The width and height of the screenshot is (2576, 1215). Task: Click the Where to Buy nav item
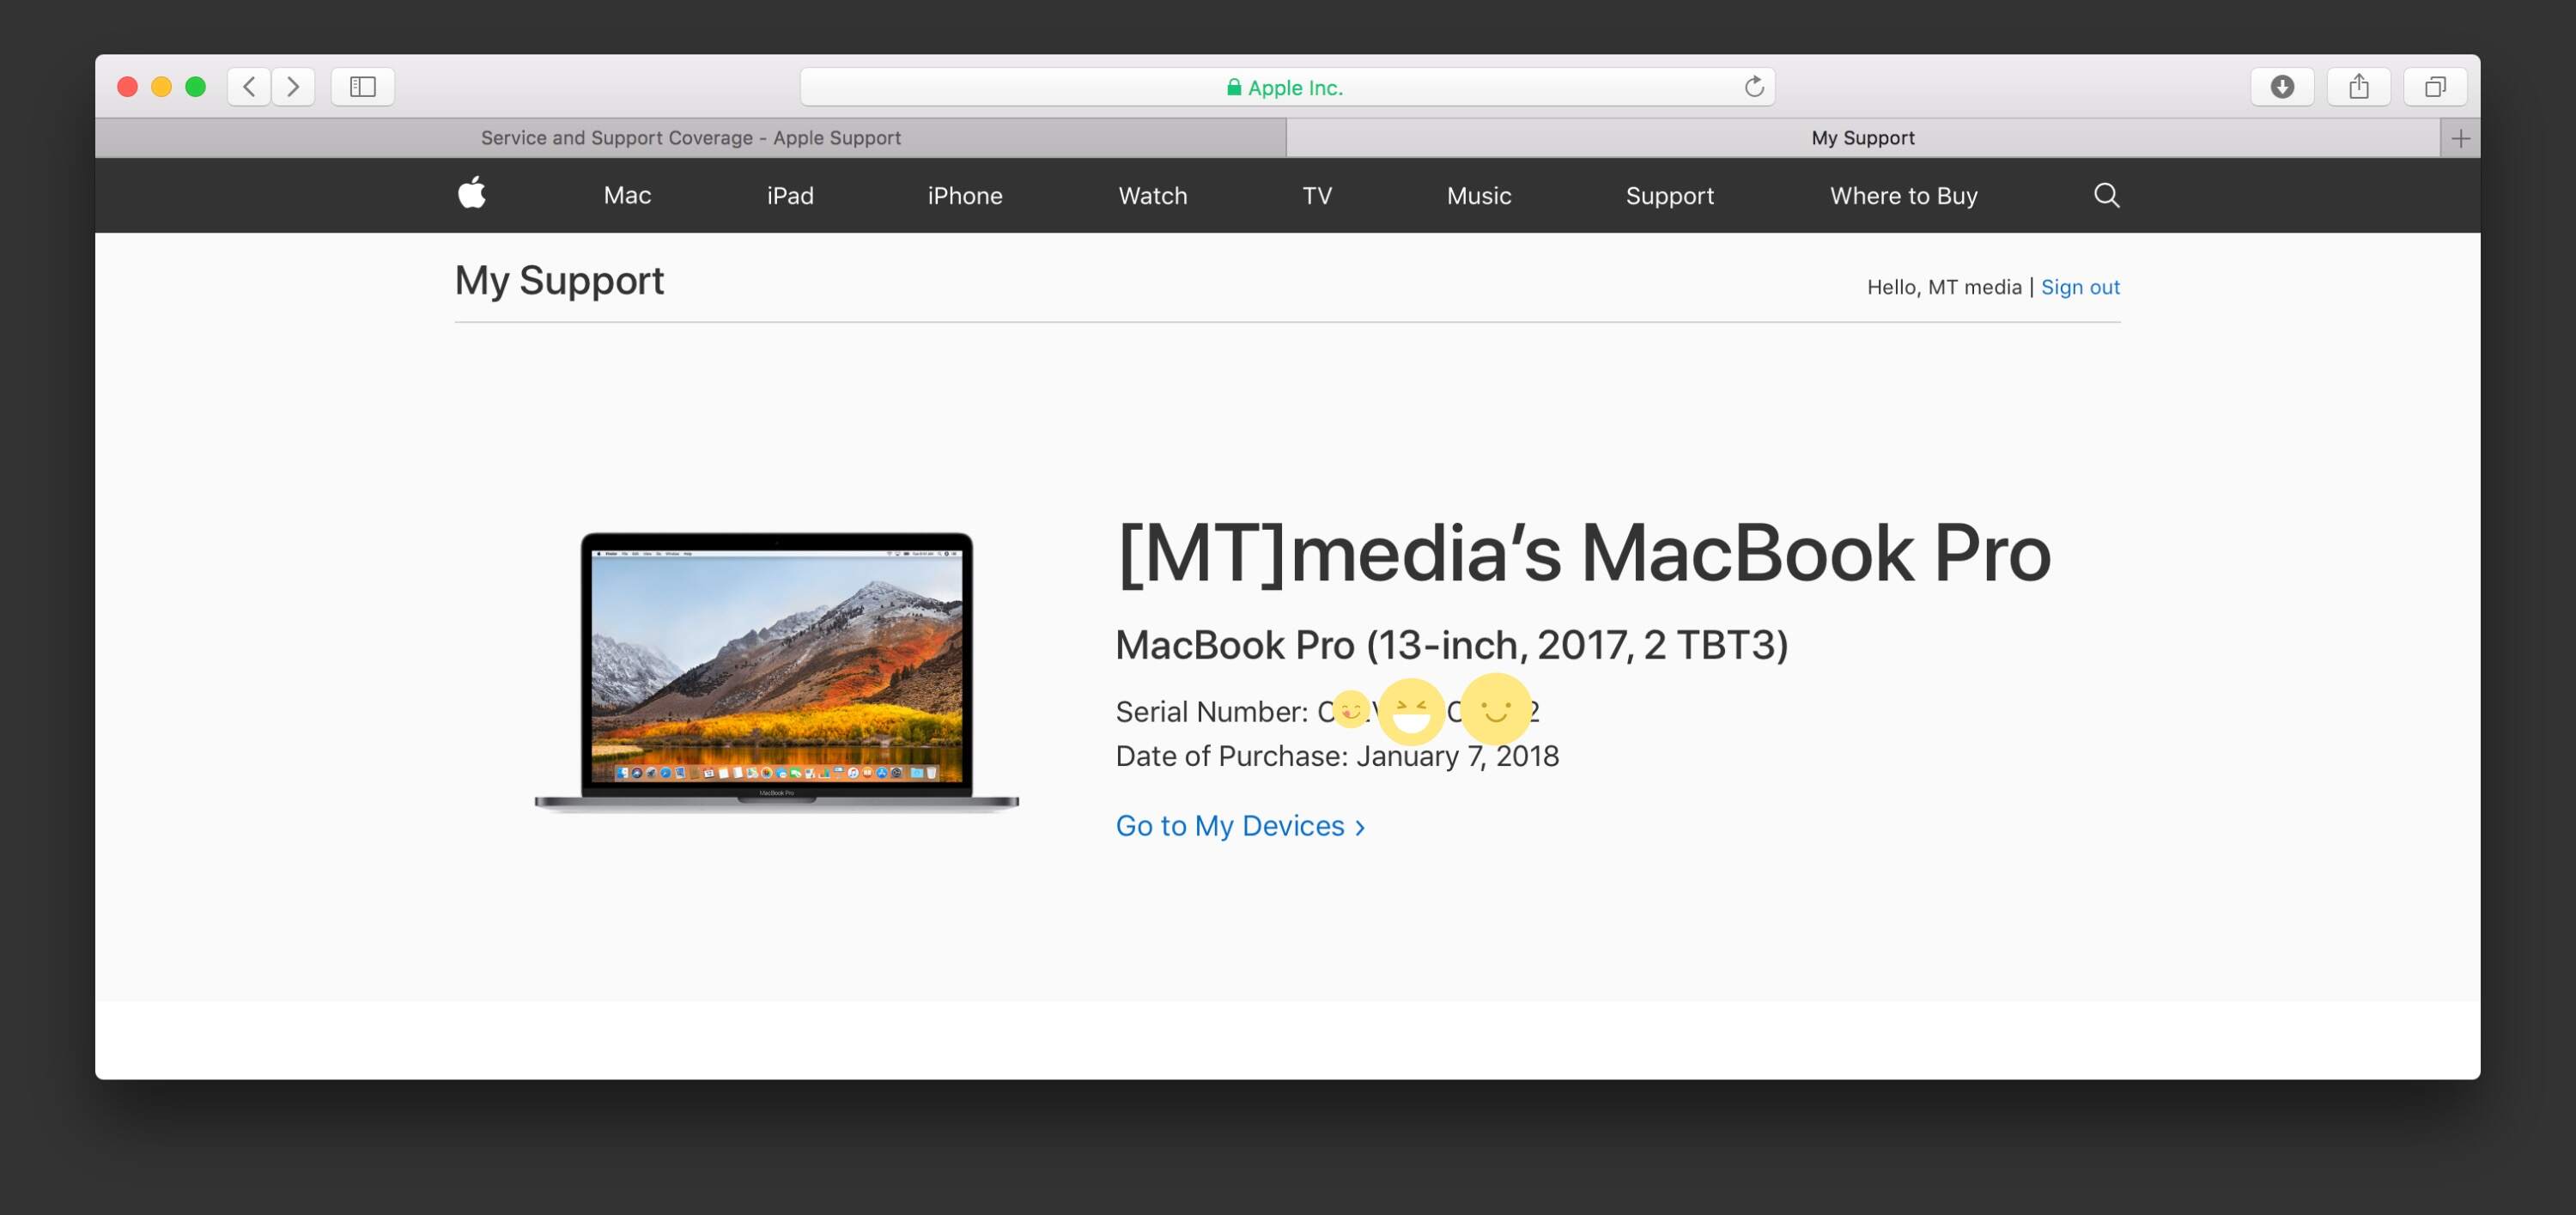pos(1903,196)
